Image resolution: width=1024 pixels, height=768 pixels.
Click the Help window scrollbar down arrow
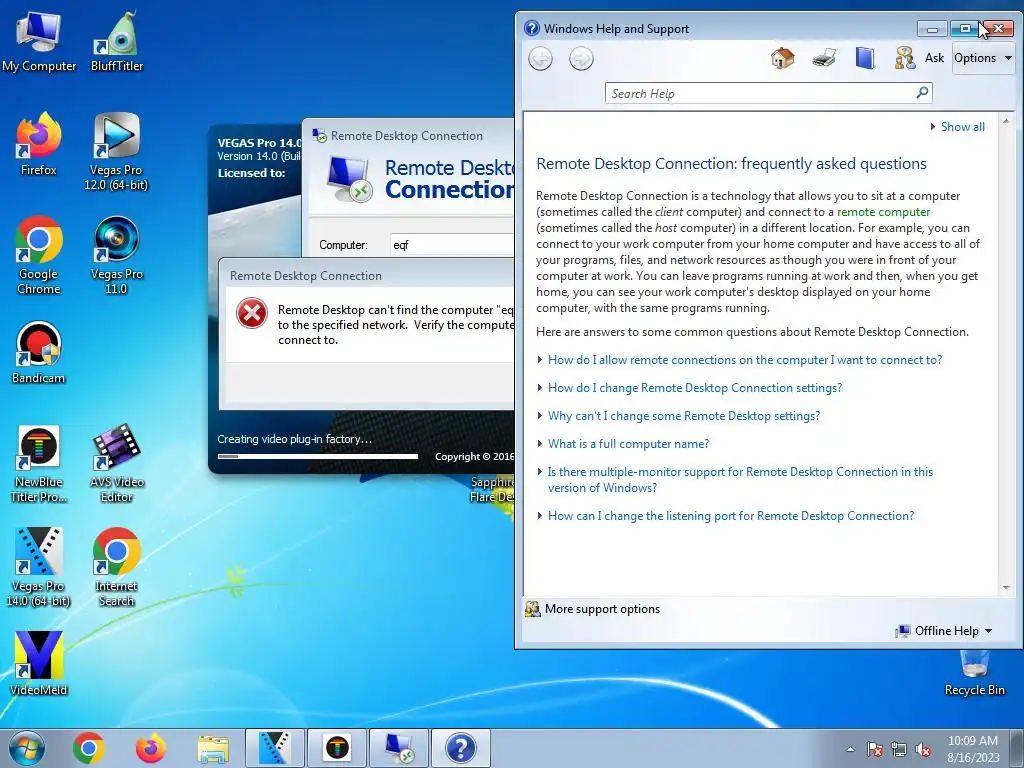(1006, 588)
